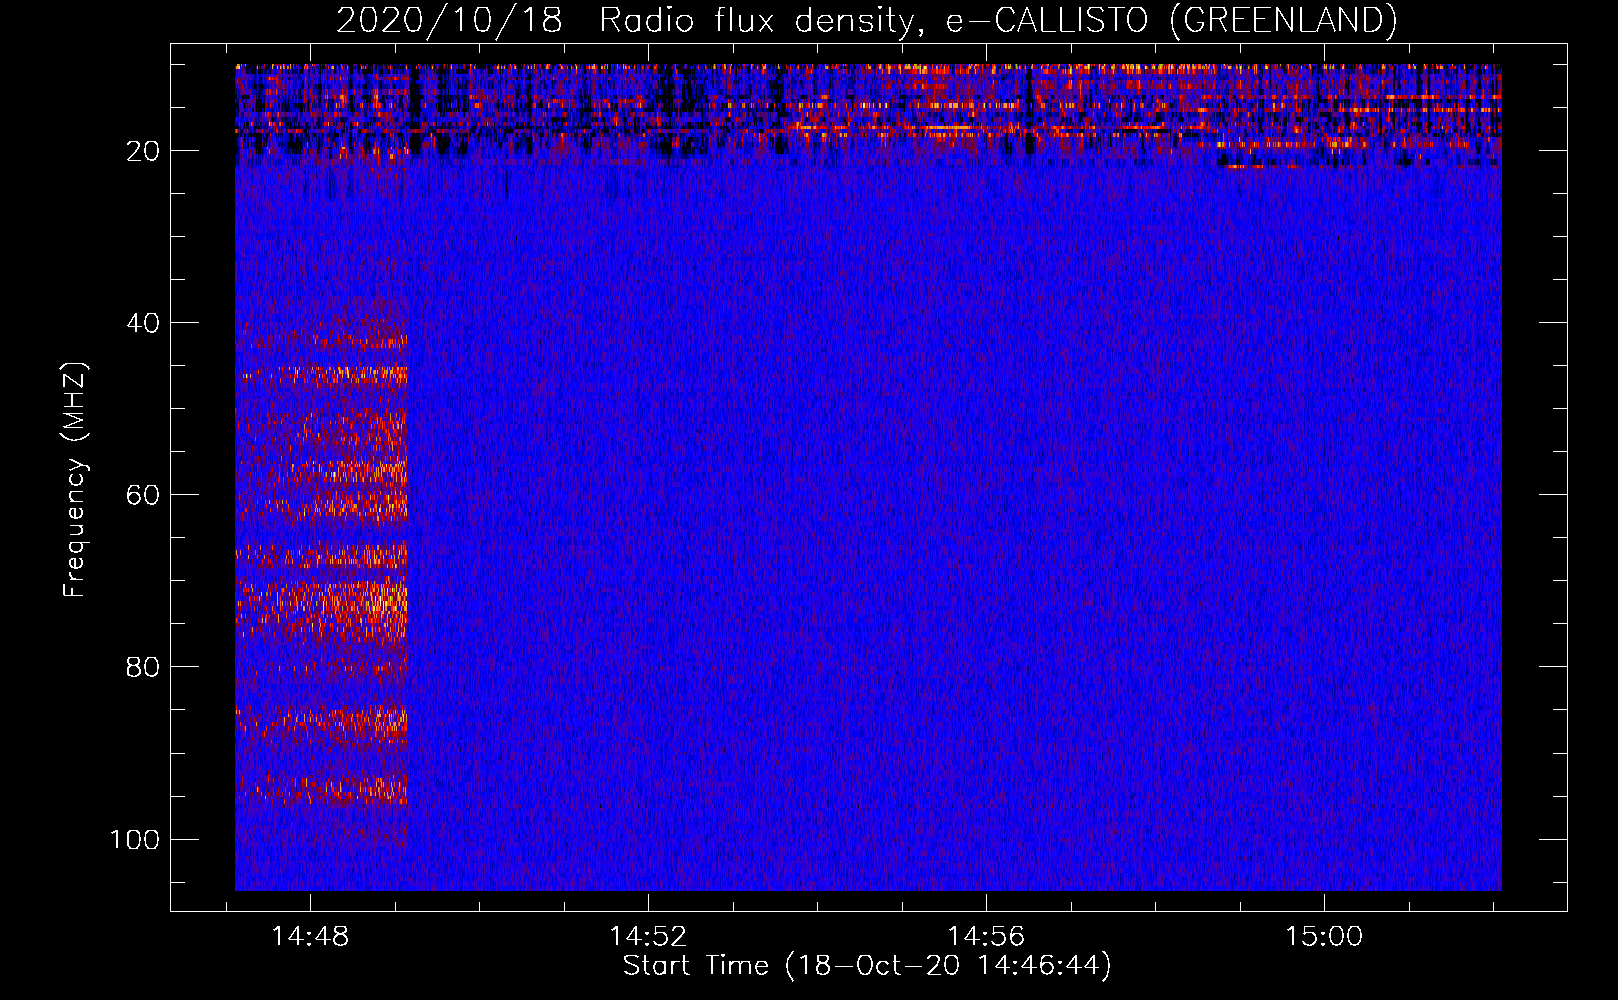Click the '14:56' time tick label

(986, 936)
